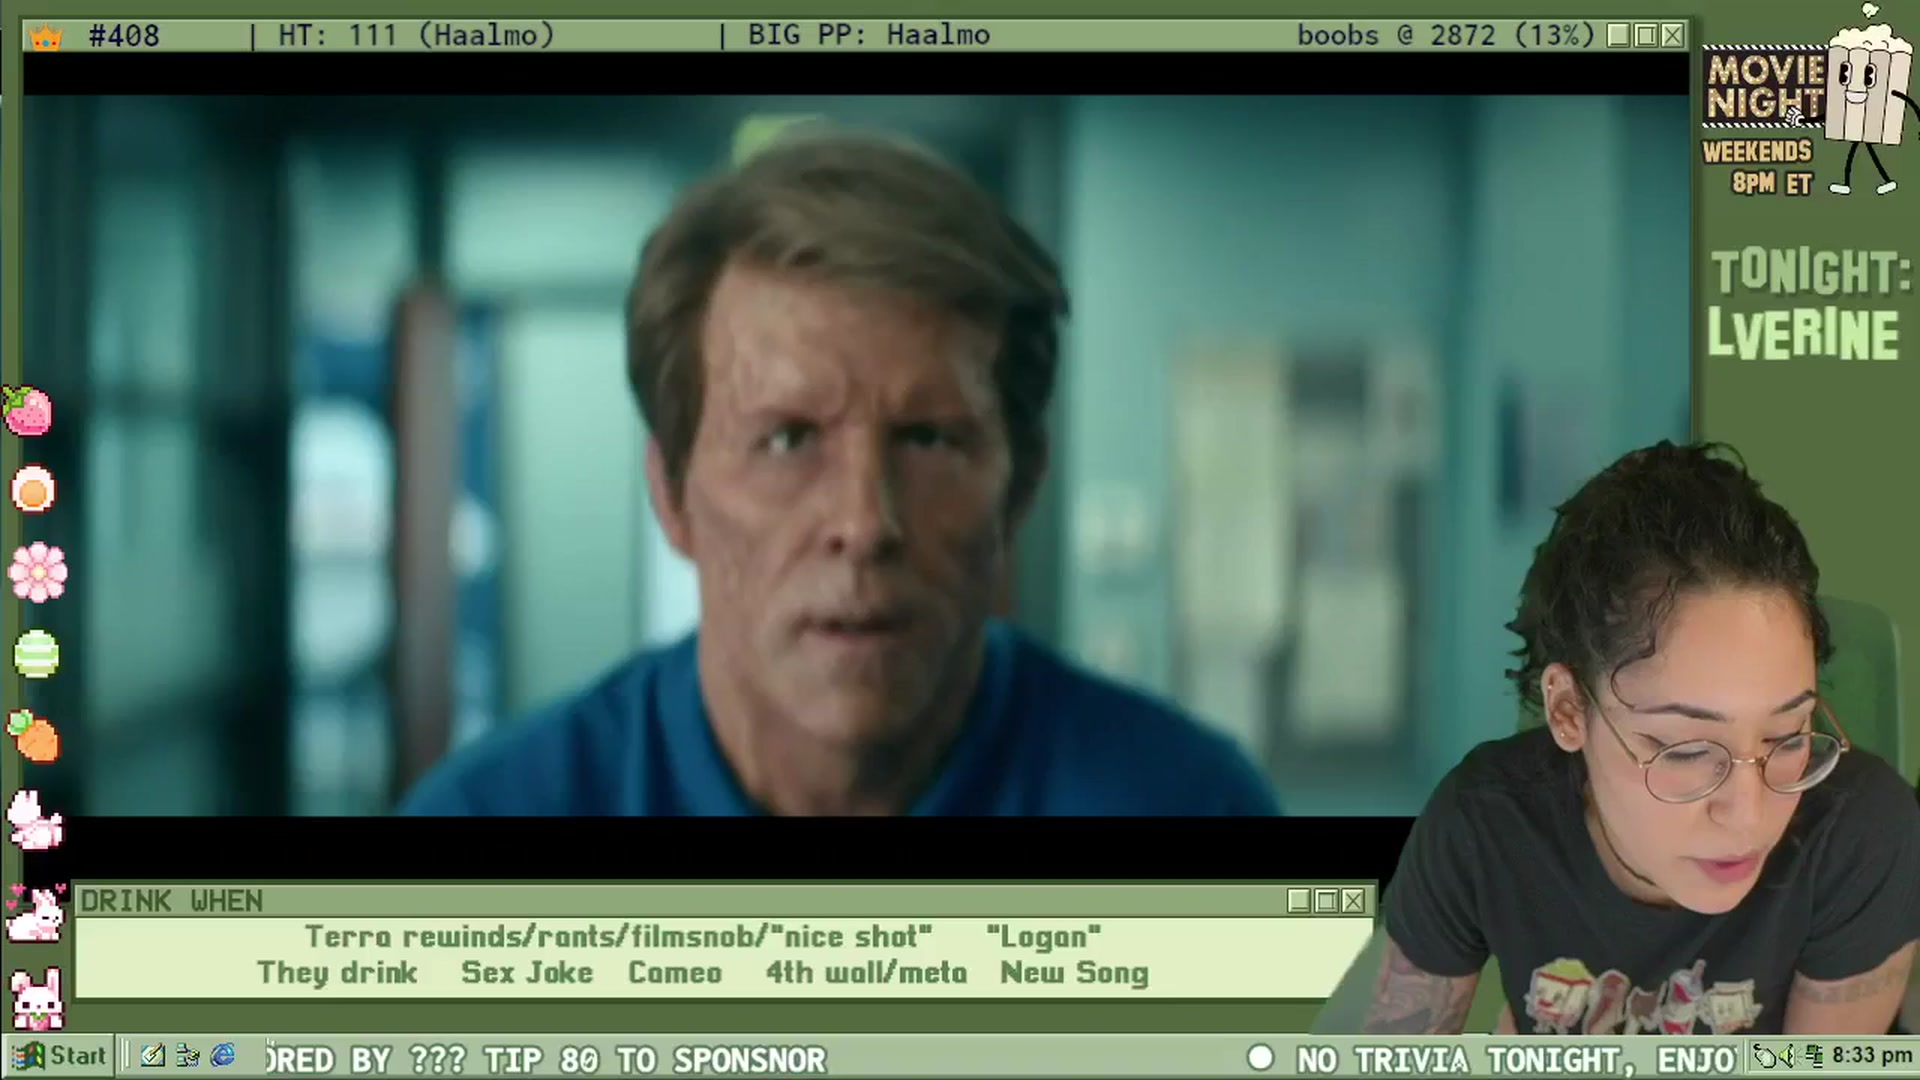Minimize the movie player window
This screenshot has height=1080, width=1920.
(1619, 36)
